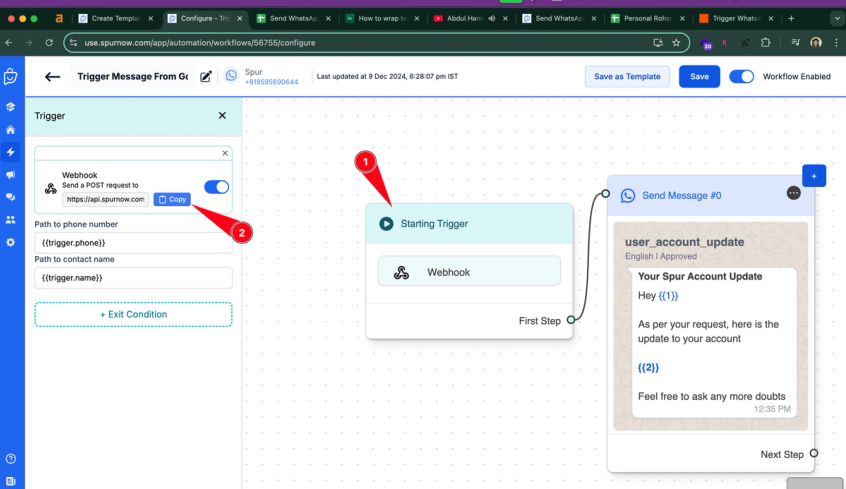Screen dimensions: 846x489
Task: Click the site info icon in address bar
Action: [73, 43]
